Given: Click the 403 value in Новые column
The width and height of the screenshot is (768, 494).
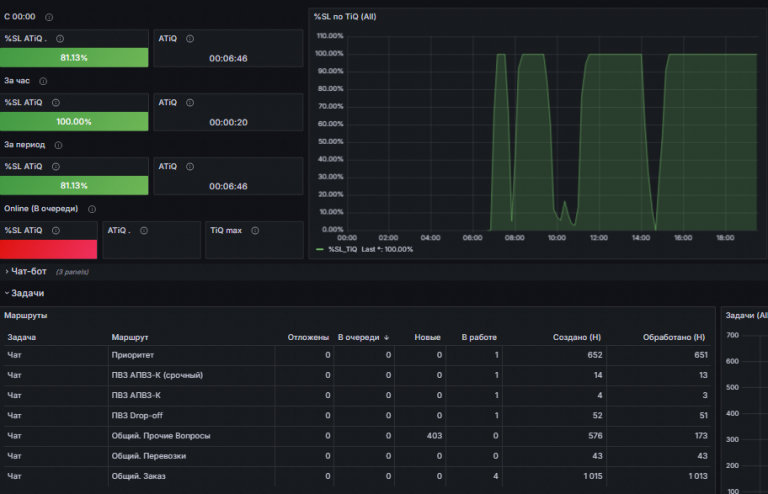Looking at the screenshot, I should point(434,436).
